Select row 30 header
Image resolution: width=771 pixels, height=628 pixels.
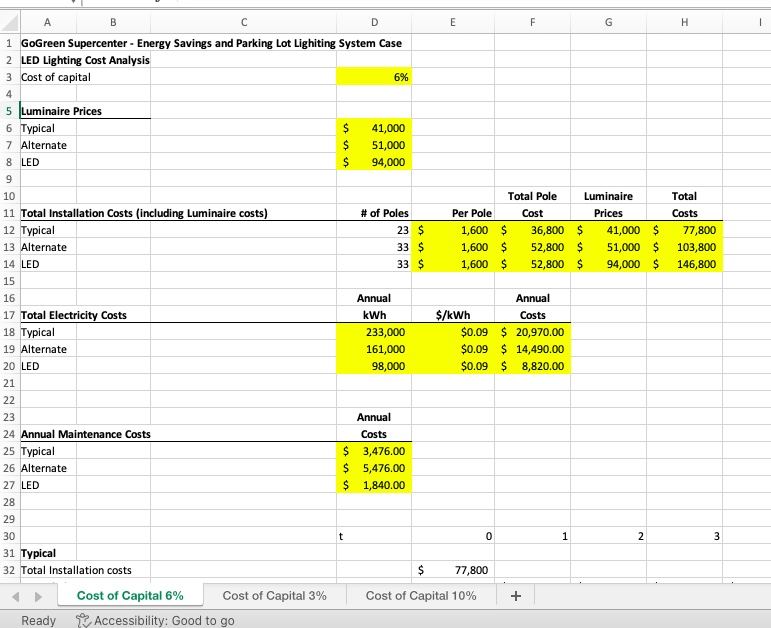click(x=9, y=536)
